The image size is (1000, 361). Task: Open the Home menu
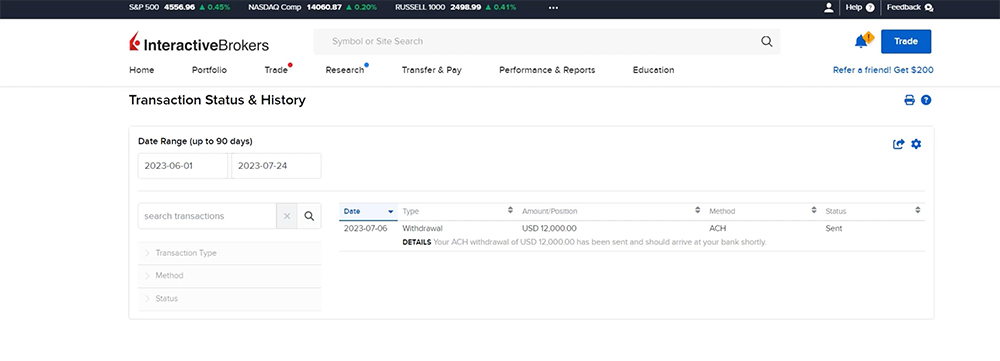[x=142, y=70]
